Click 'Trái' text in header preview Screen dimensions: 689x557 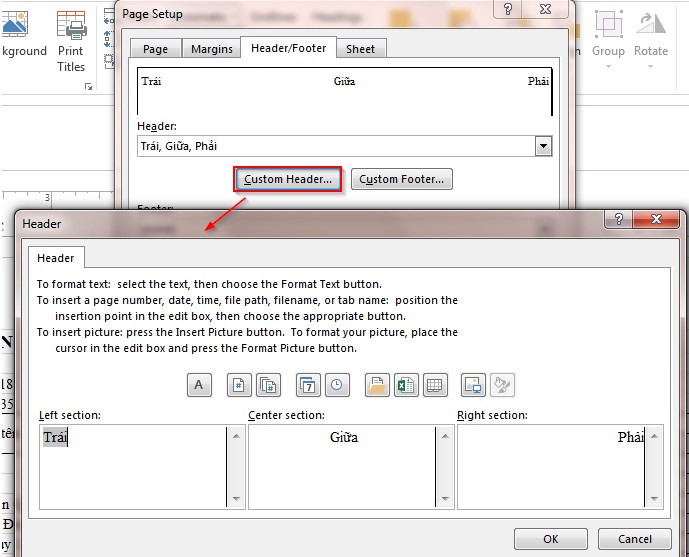point(151,81)
